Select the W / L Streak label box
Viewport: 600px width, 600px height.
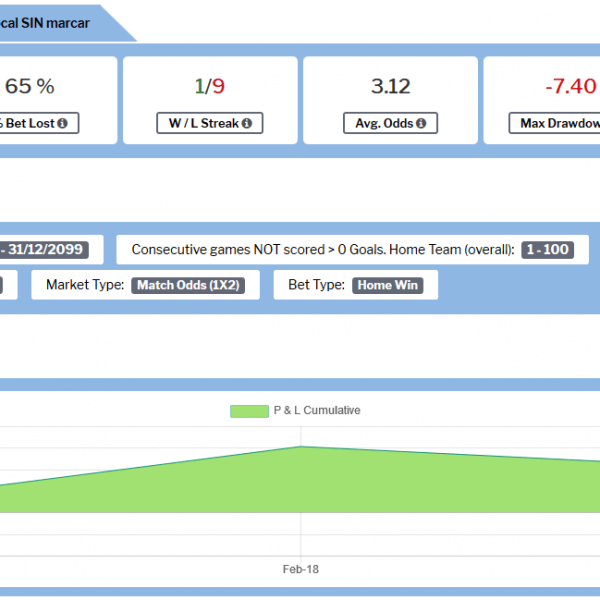[x=210, y=123]
